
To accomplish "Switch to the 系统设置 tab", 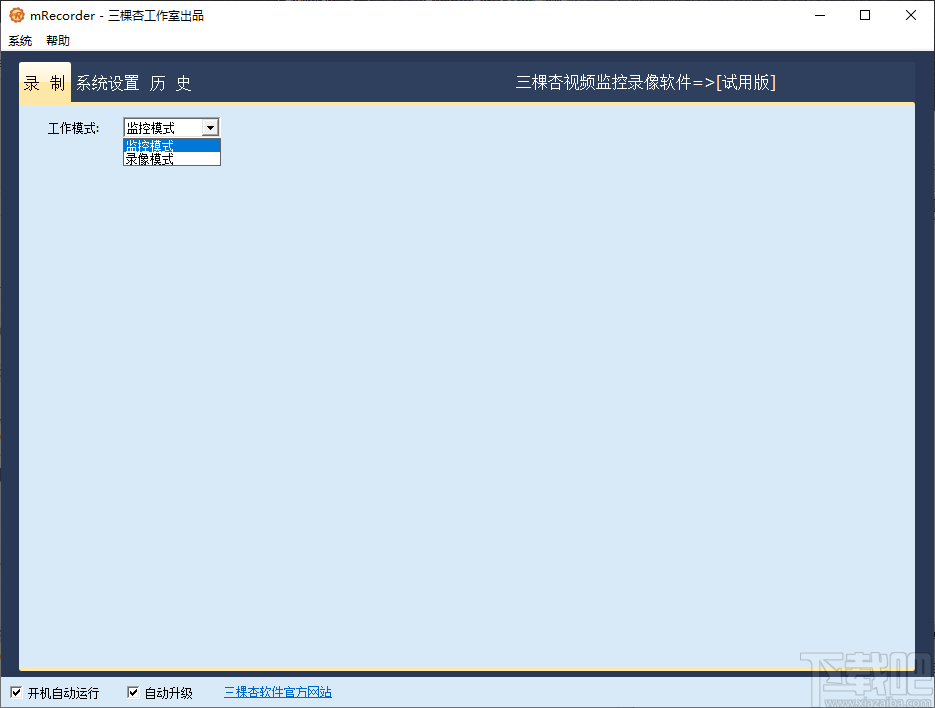I will [105, 83].
